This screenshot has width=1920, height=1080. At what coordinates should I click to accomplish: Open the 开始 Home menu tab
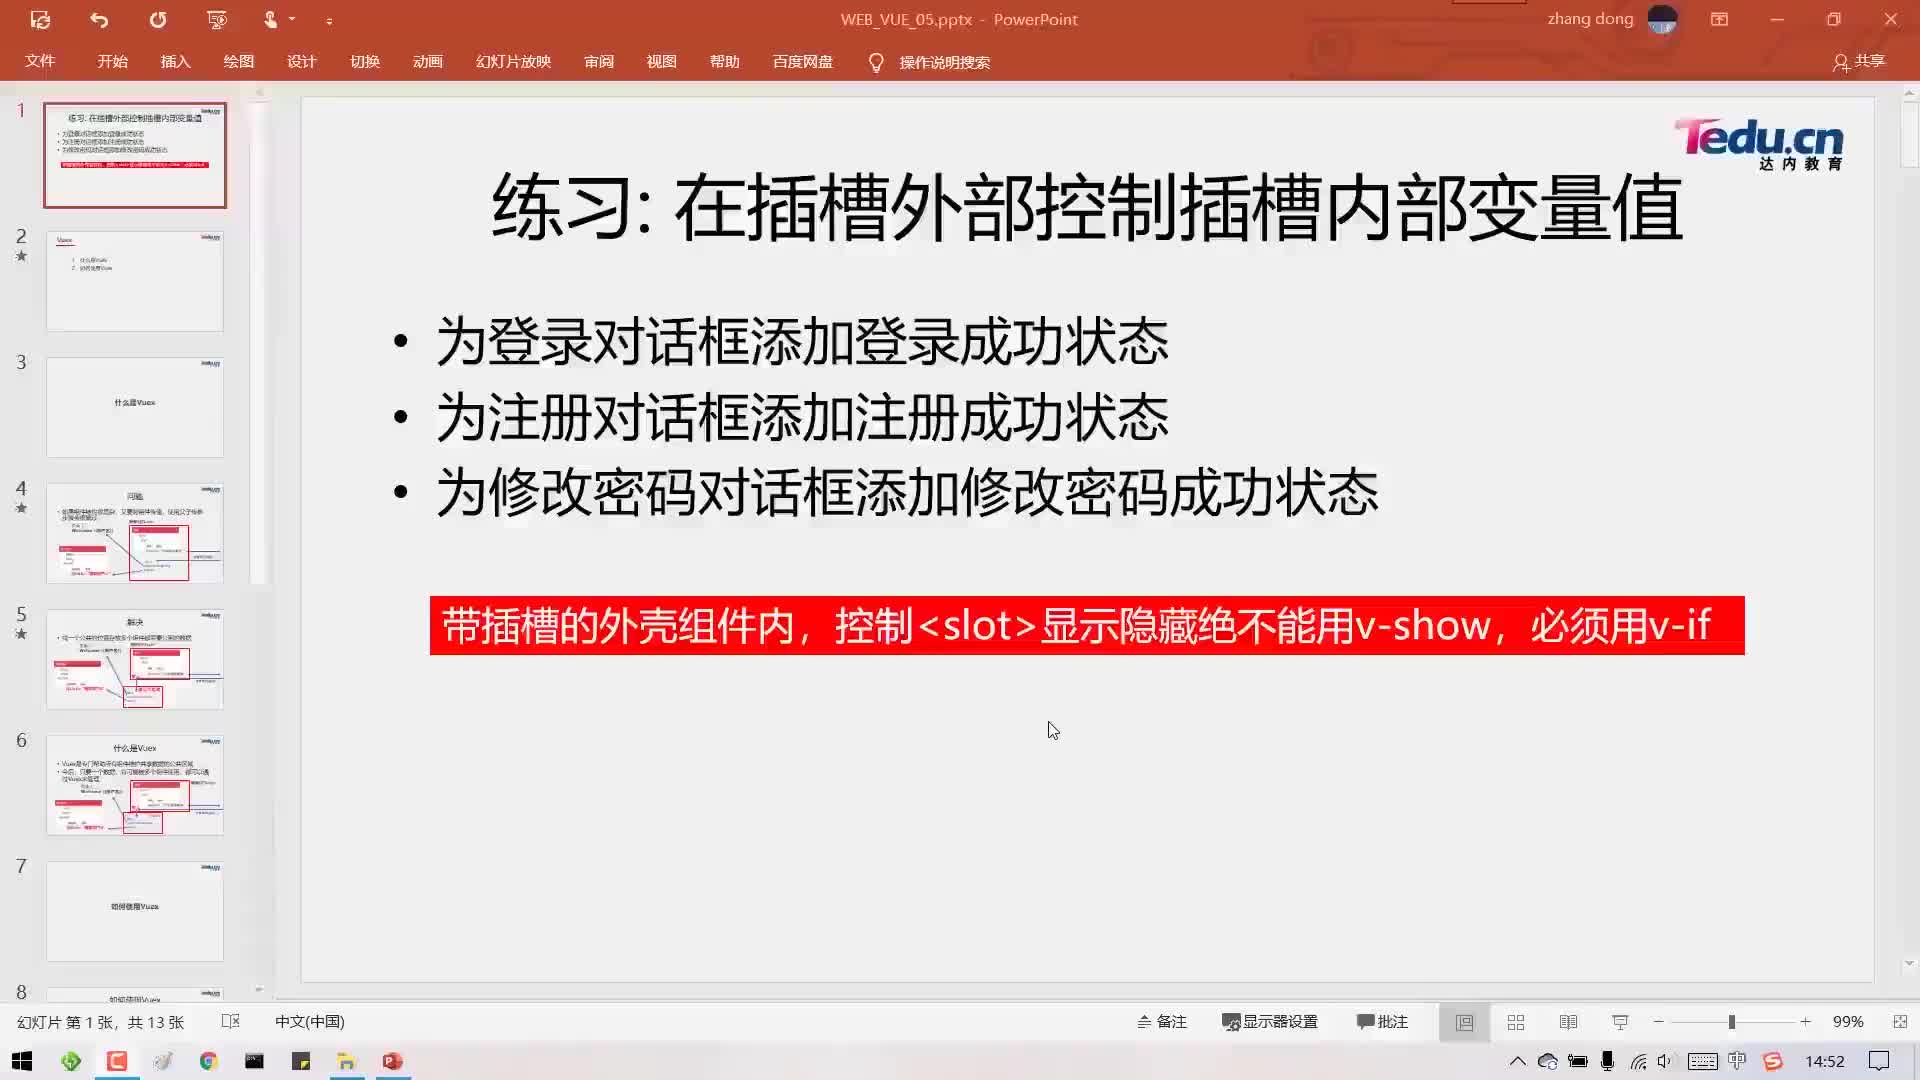(112, 62)
